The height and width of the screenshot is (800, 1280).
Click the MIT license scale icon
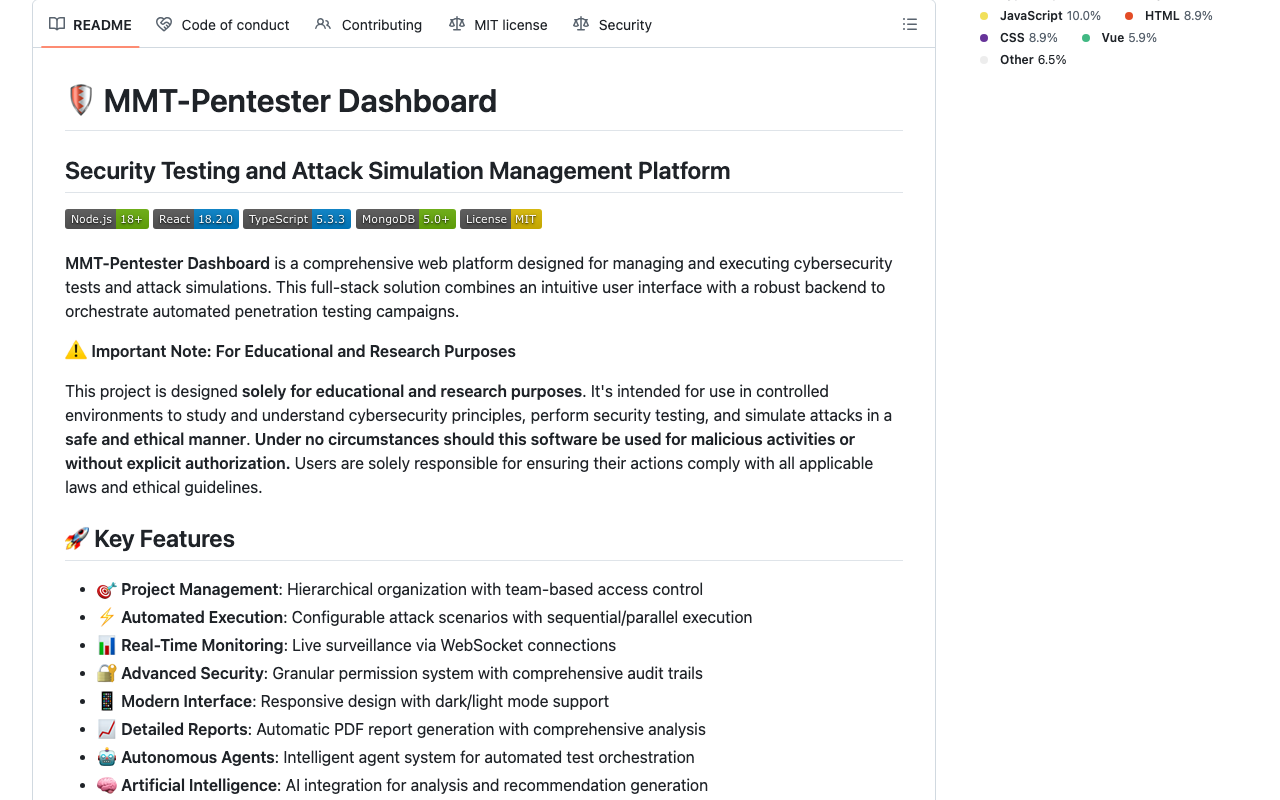[457, 24]
